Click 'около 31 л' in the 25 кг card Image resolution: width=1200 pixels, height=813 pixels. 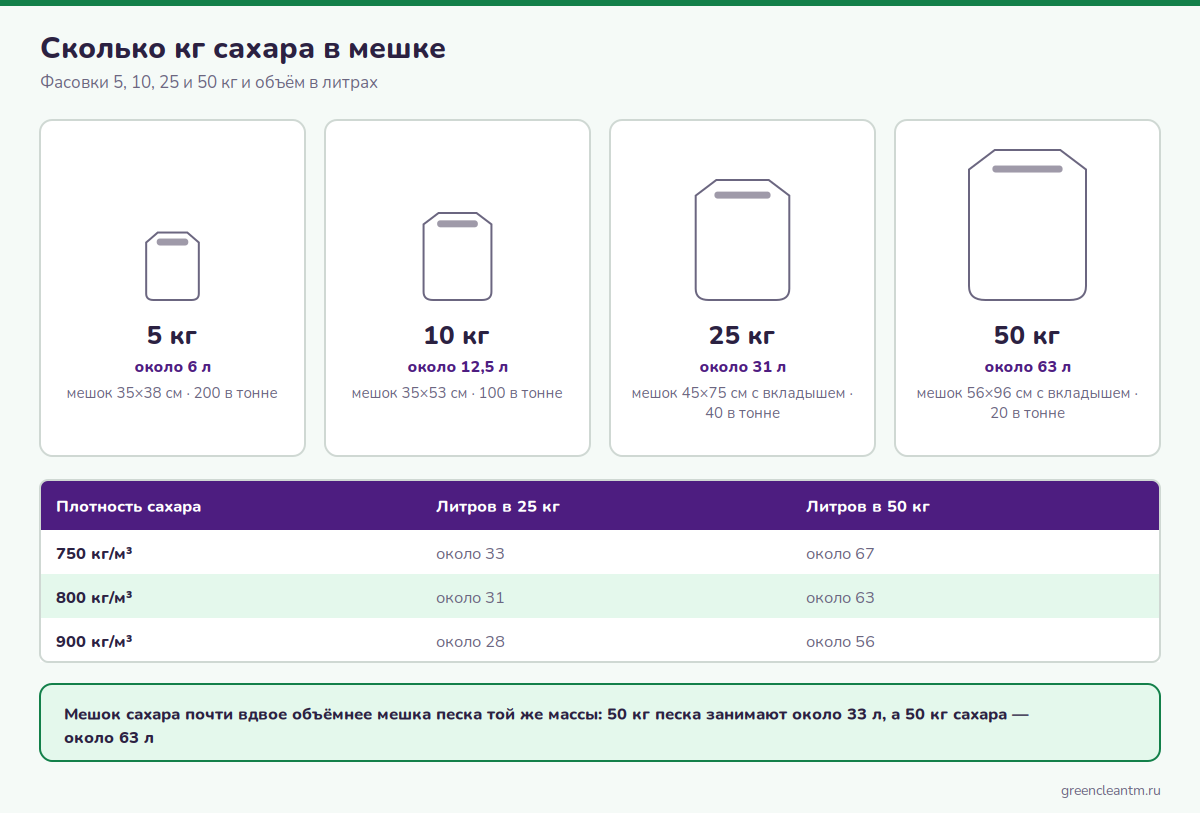coord(742,367)
